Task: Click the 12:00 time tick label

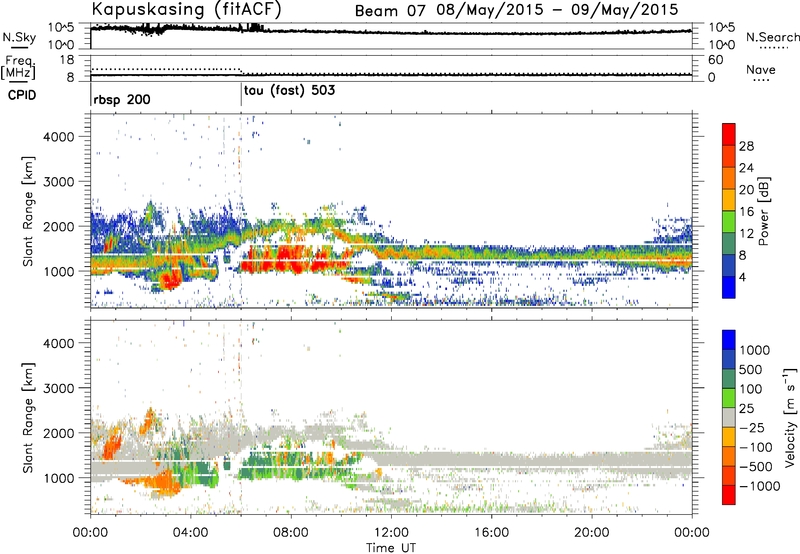Action: tap(391, 533)
